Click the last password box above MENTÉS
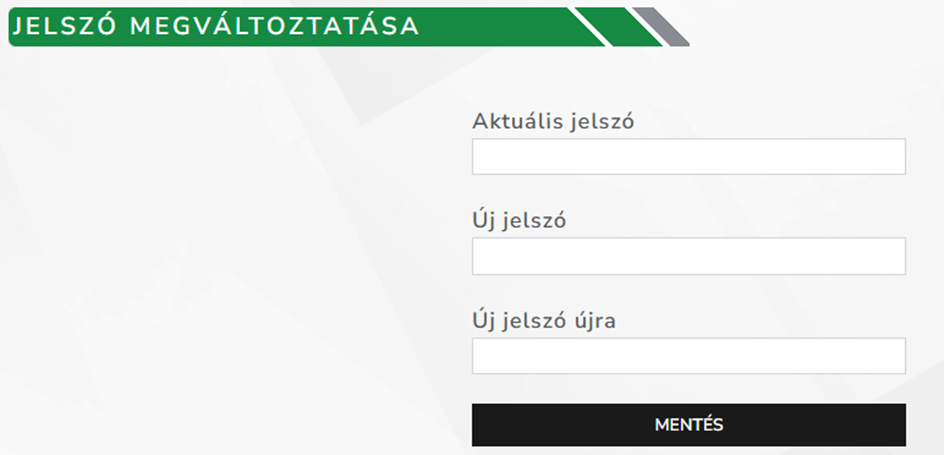Image resolution: width=944 pixels, height=455 pixels. tap(688, 356)
